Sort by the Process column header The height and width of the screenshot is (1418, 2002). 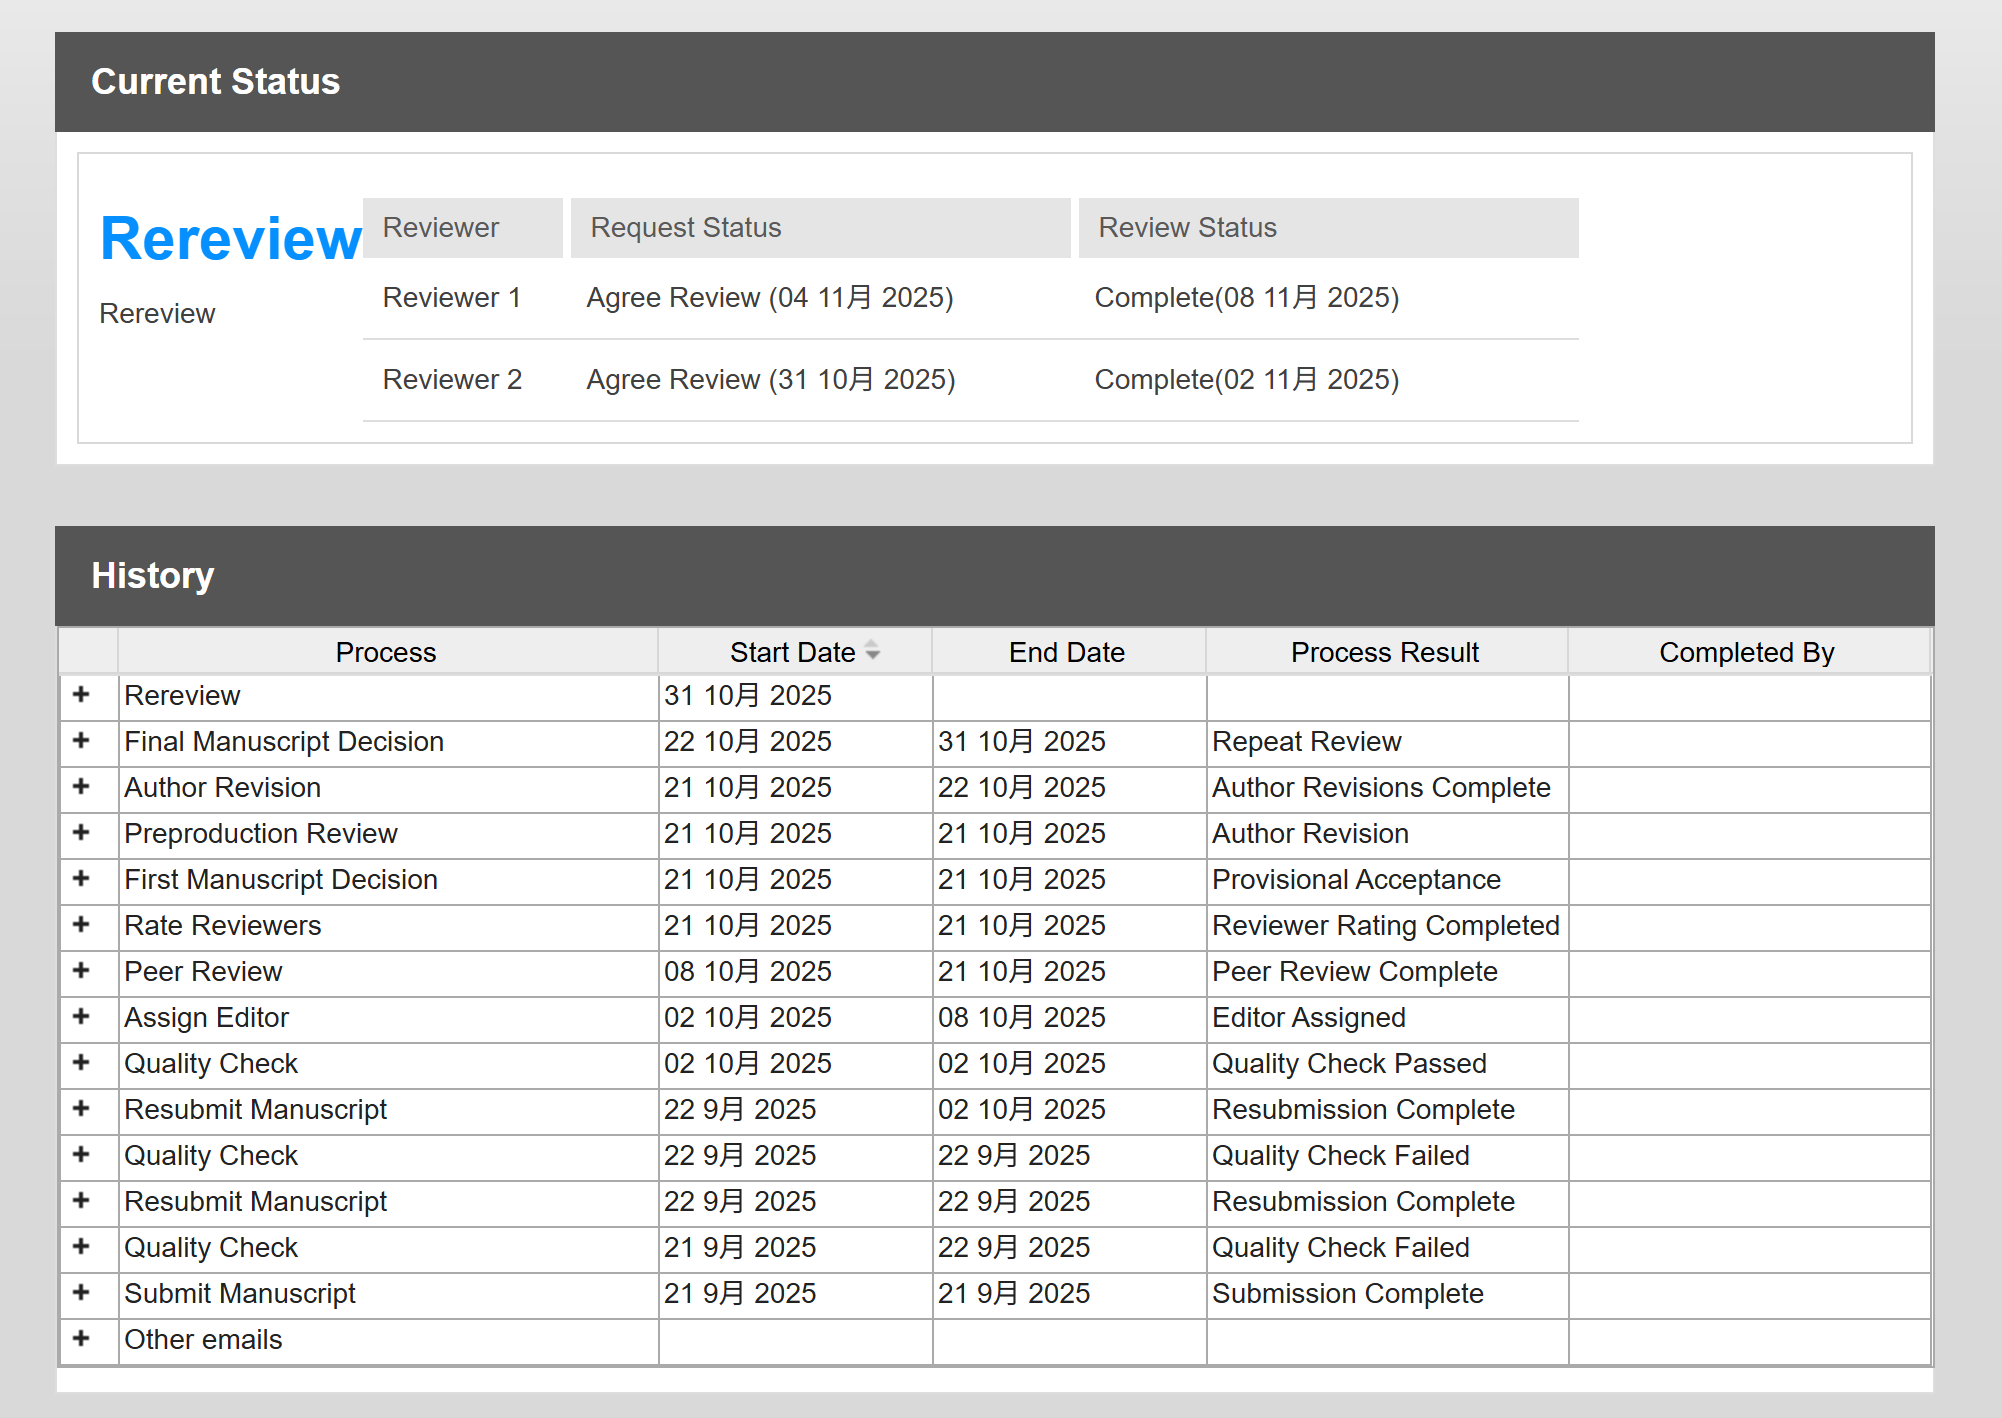[x=386, y=652]
